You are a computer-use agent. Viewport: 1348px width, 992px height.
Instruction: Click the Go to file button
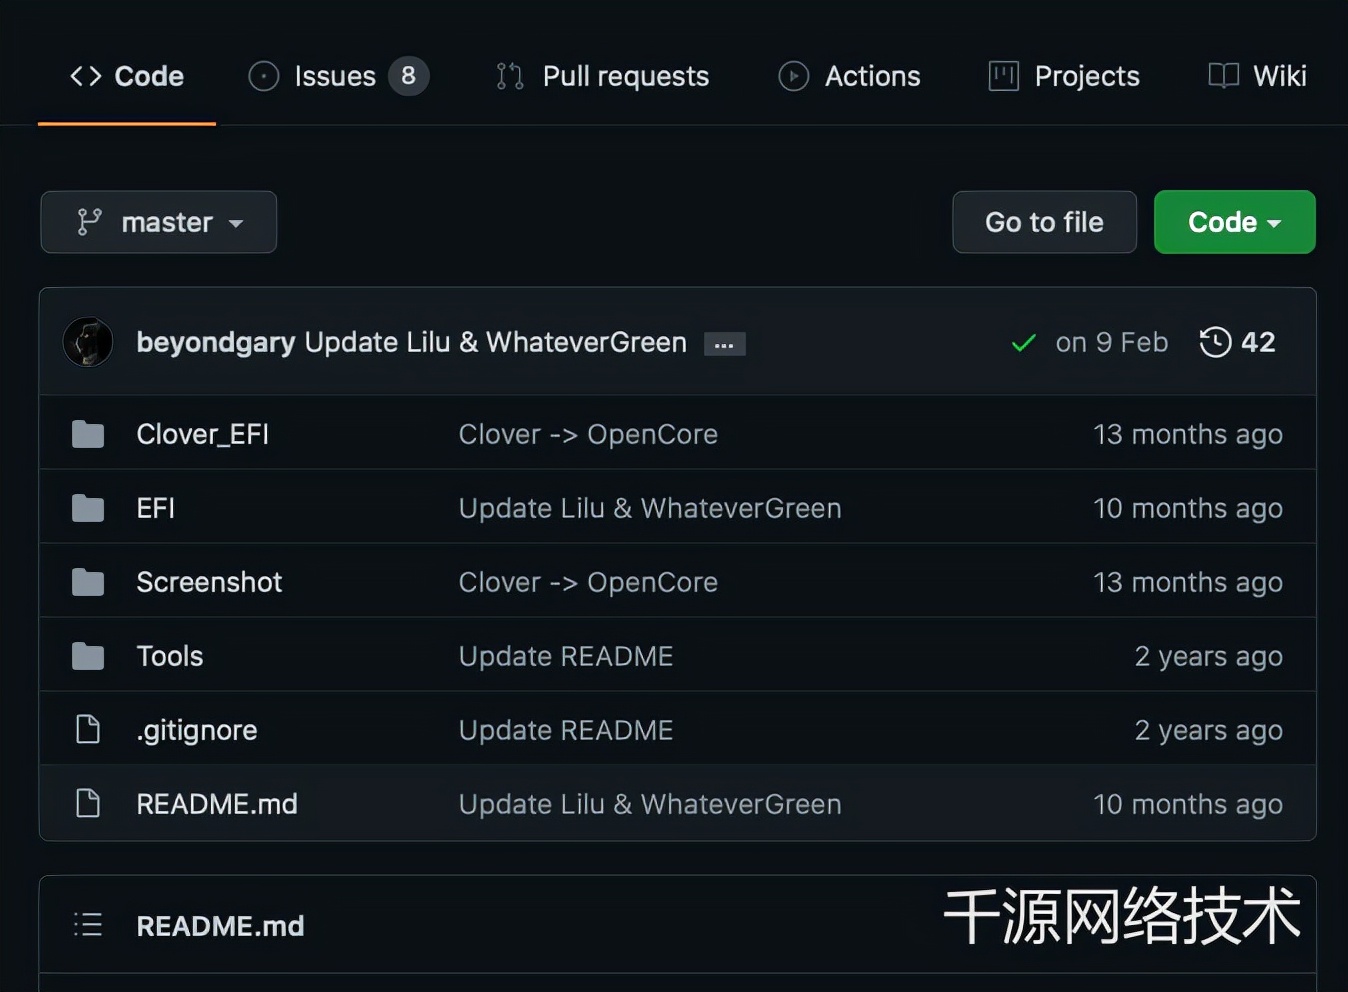1044,222
